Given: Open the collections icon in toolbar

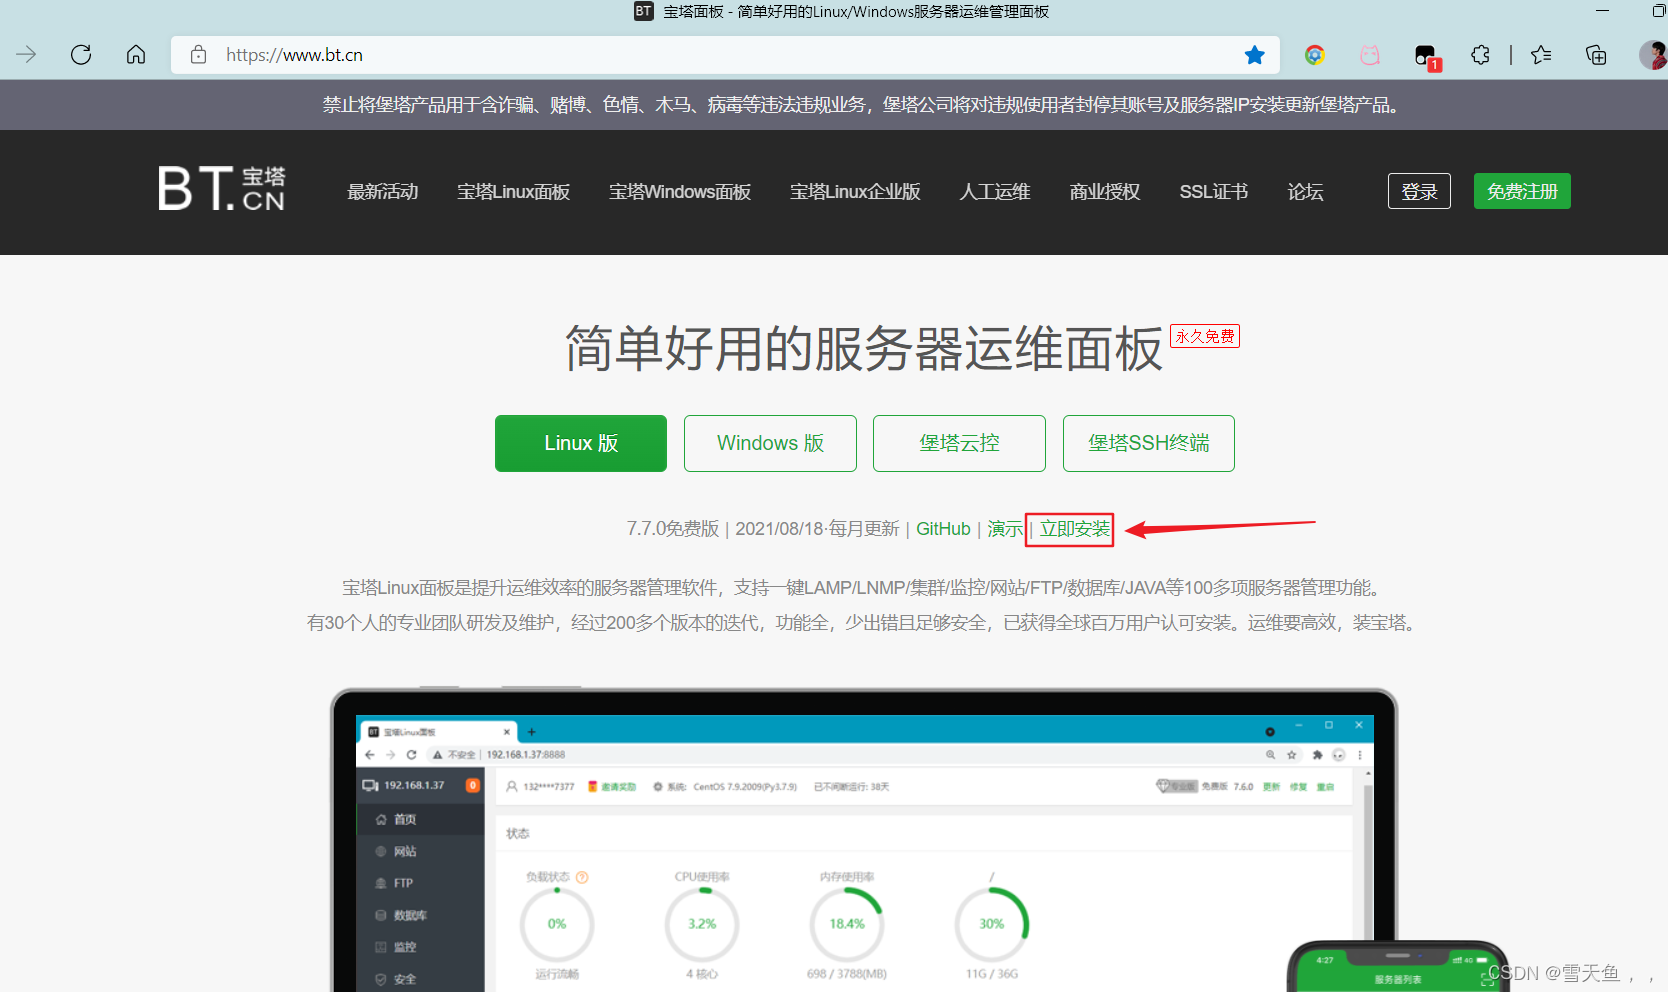Looking at the screenshot, I should (1596, 55).
